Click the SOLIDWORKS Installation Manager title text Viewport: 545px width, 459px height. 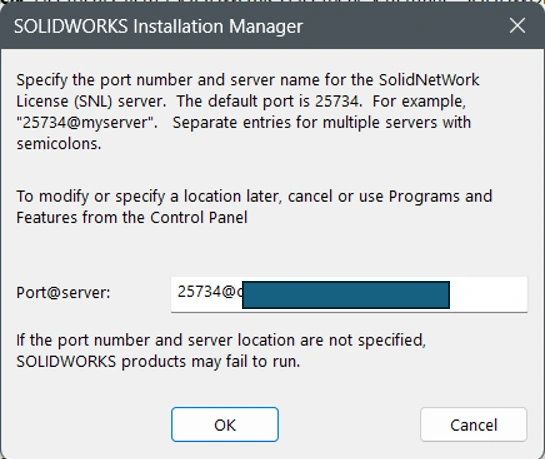[158, 26]
